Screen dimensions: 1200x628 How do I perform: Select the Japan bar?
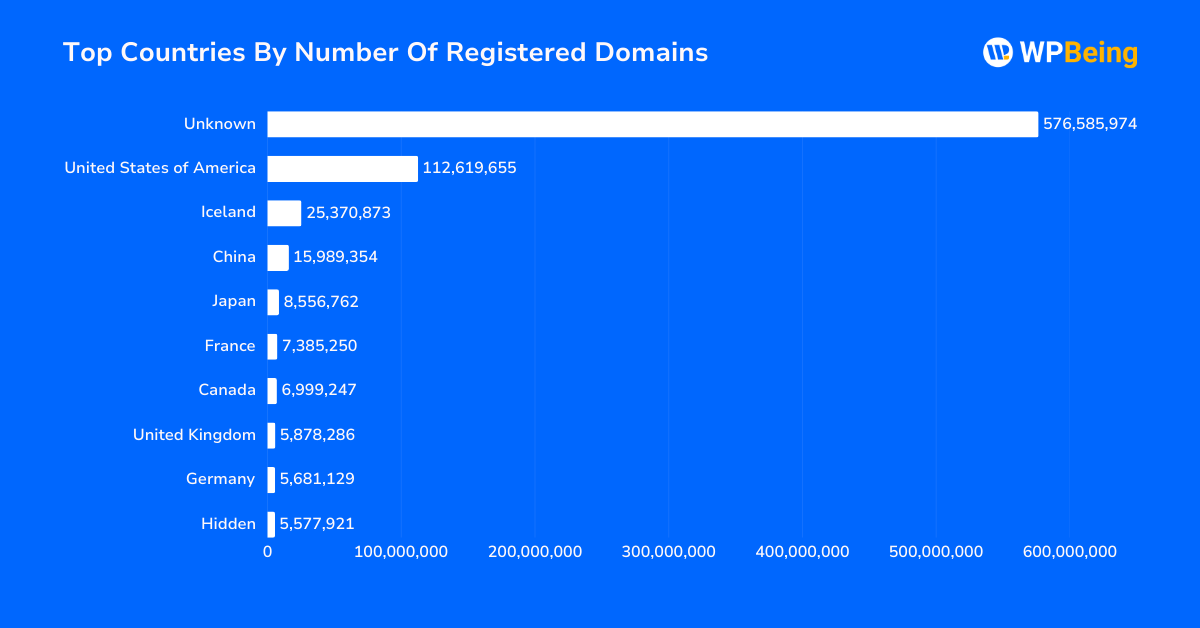[x=272, y=301]
